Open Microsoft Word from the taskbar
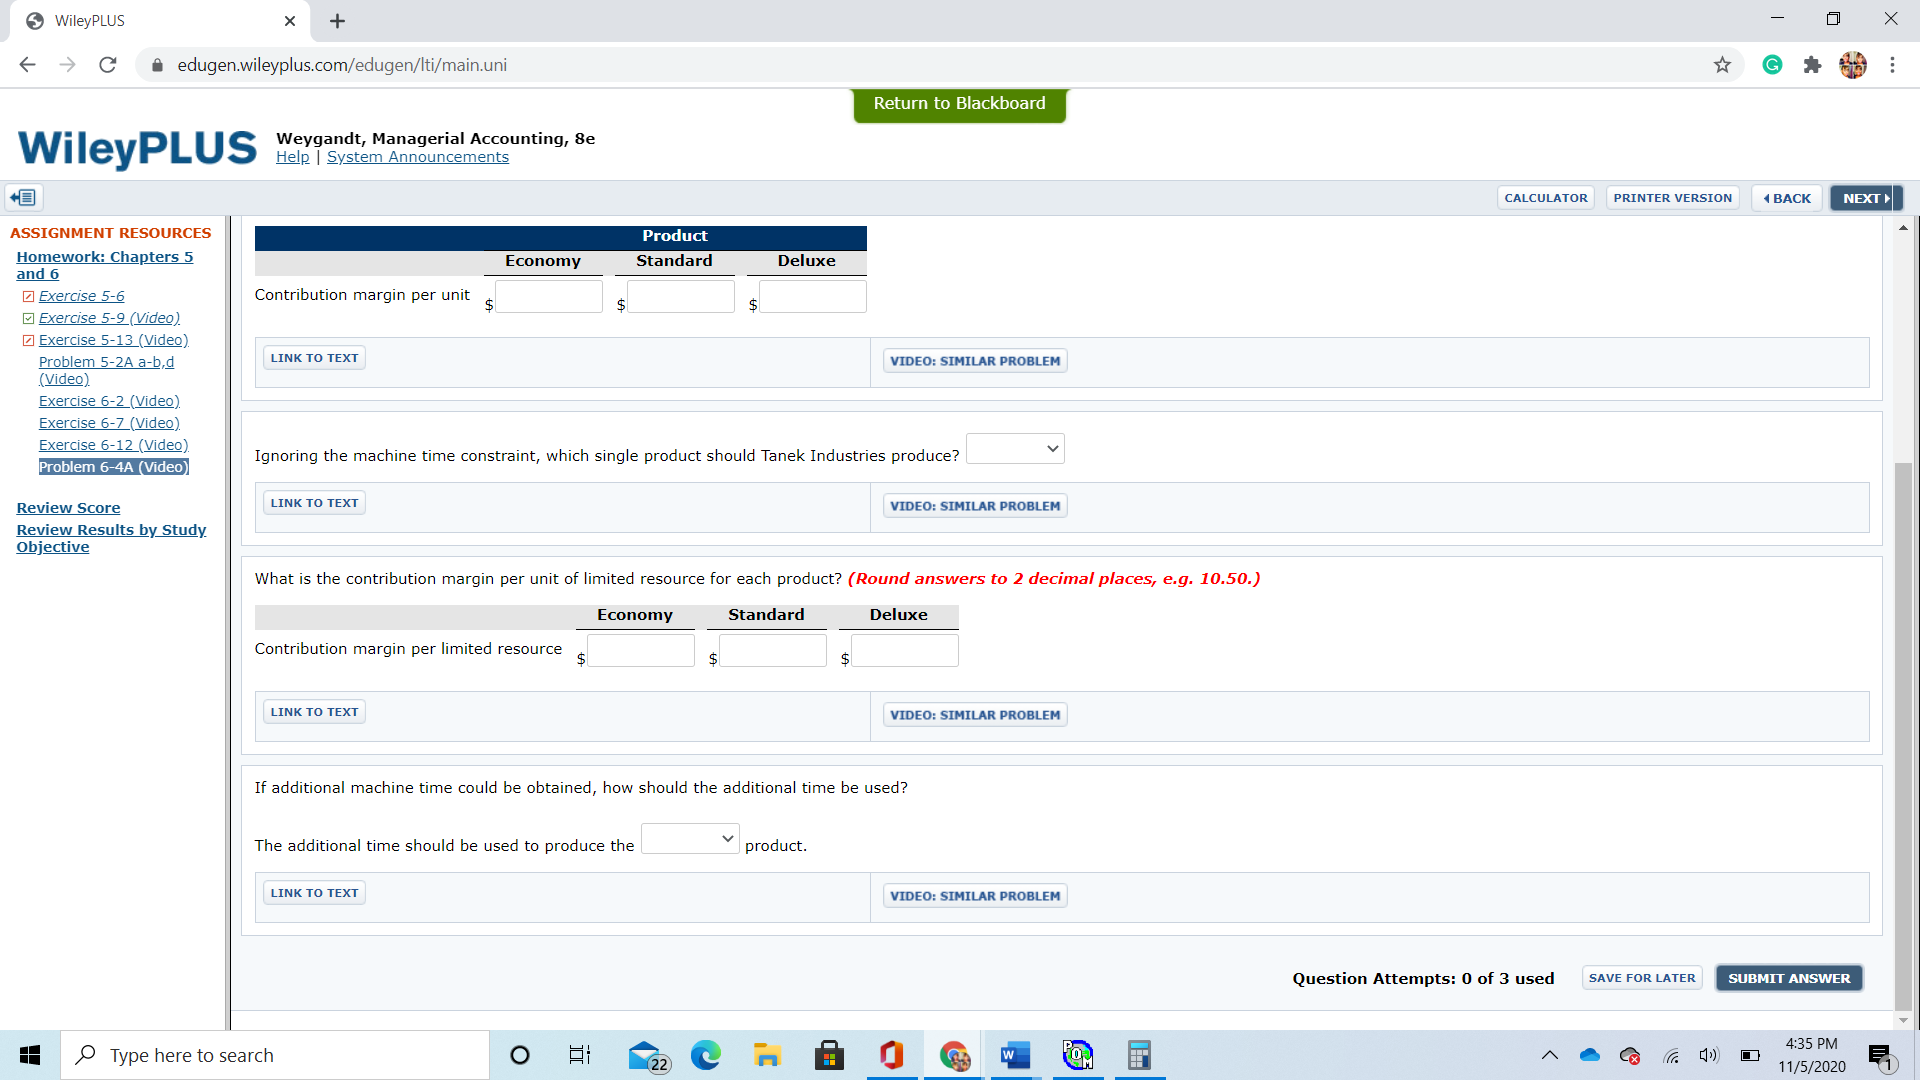The image size is (1920, 1080). coord(1015,1055)
